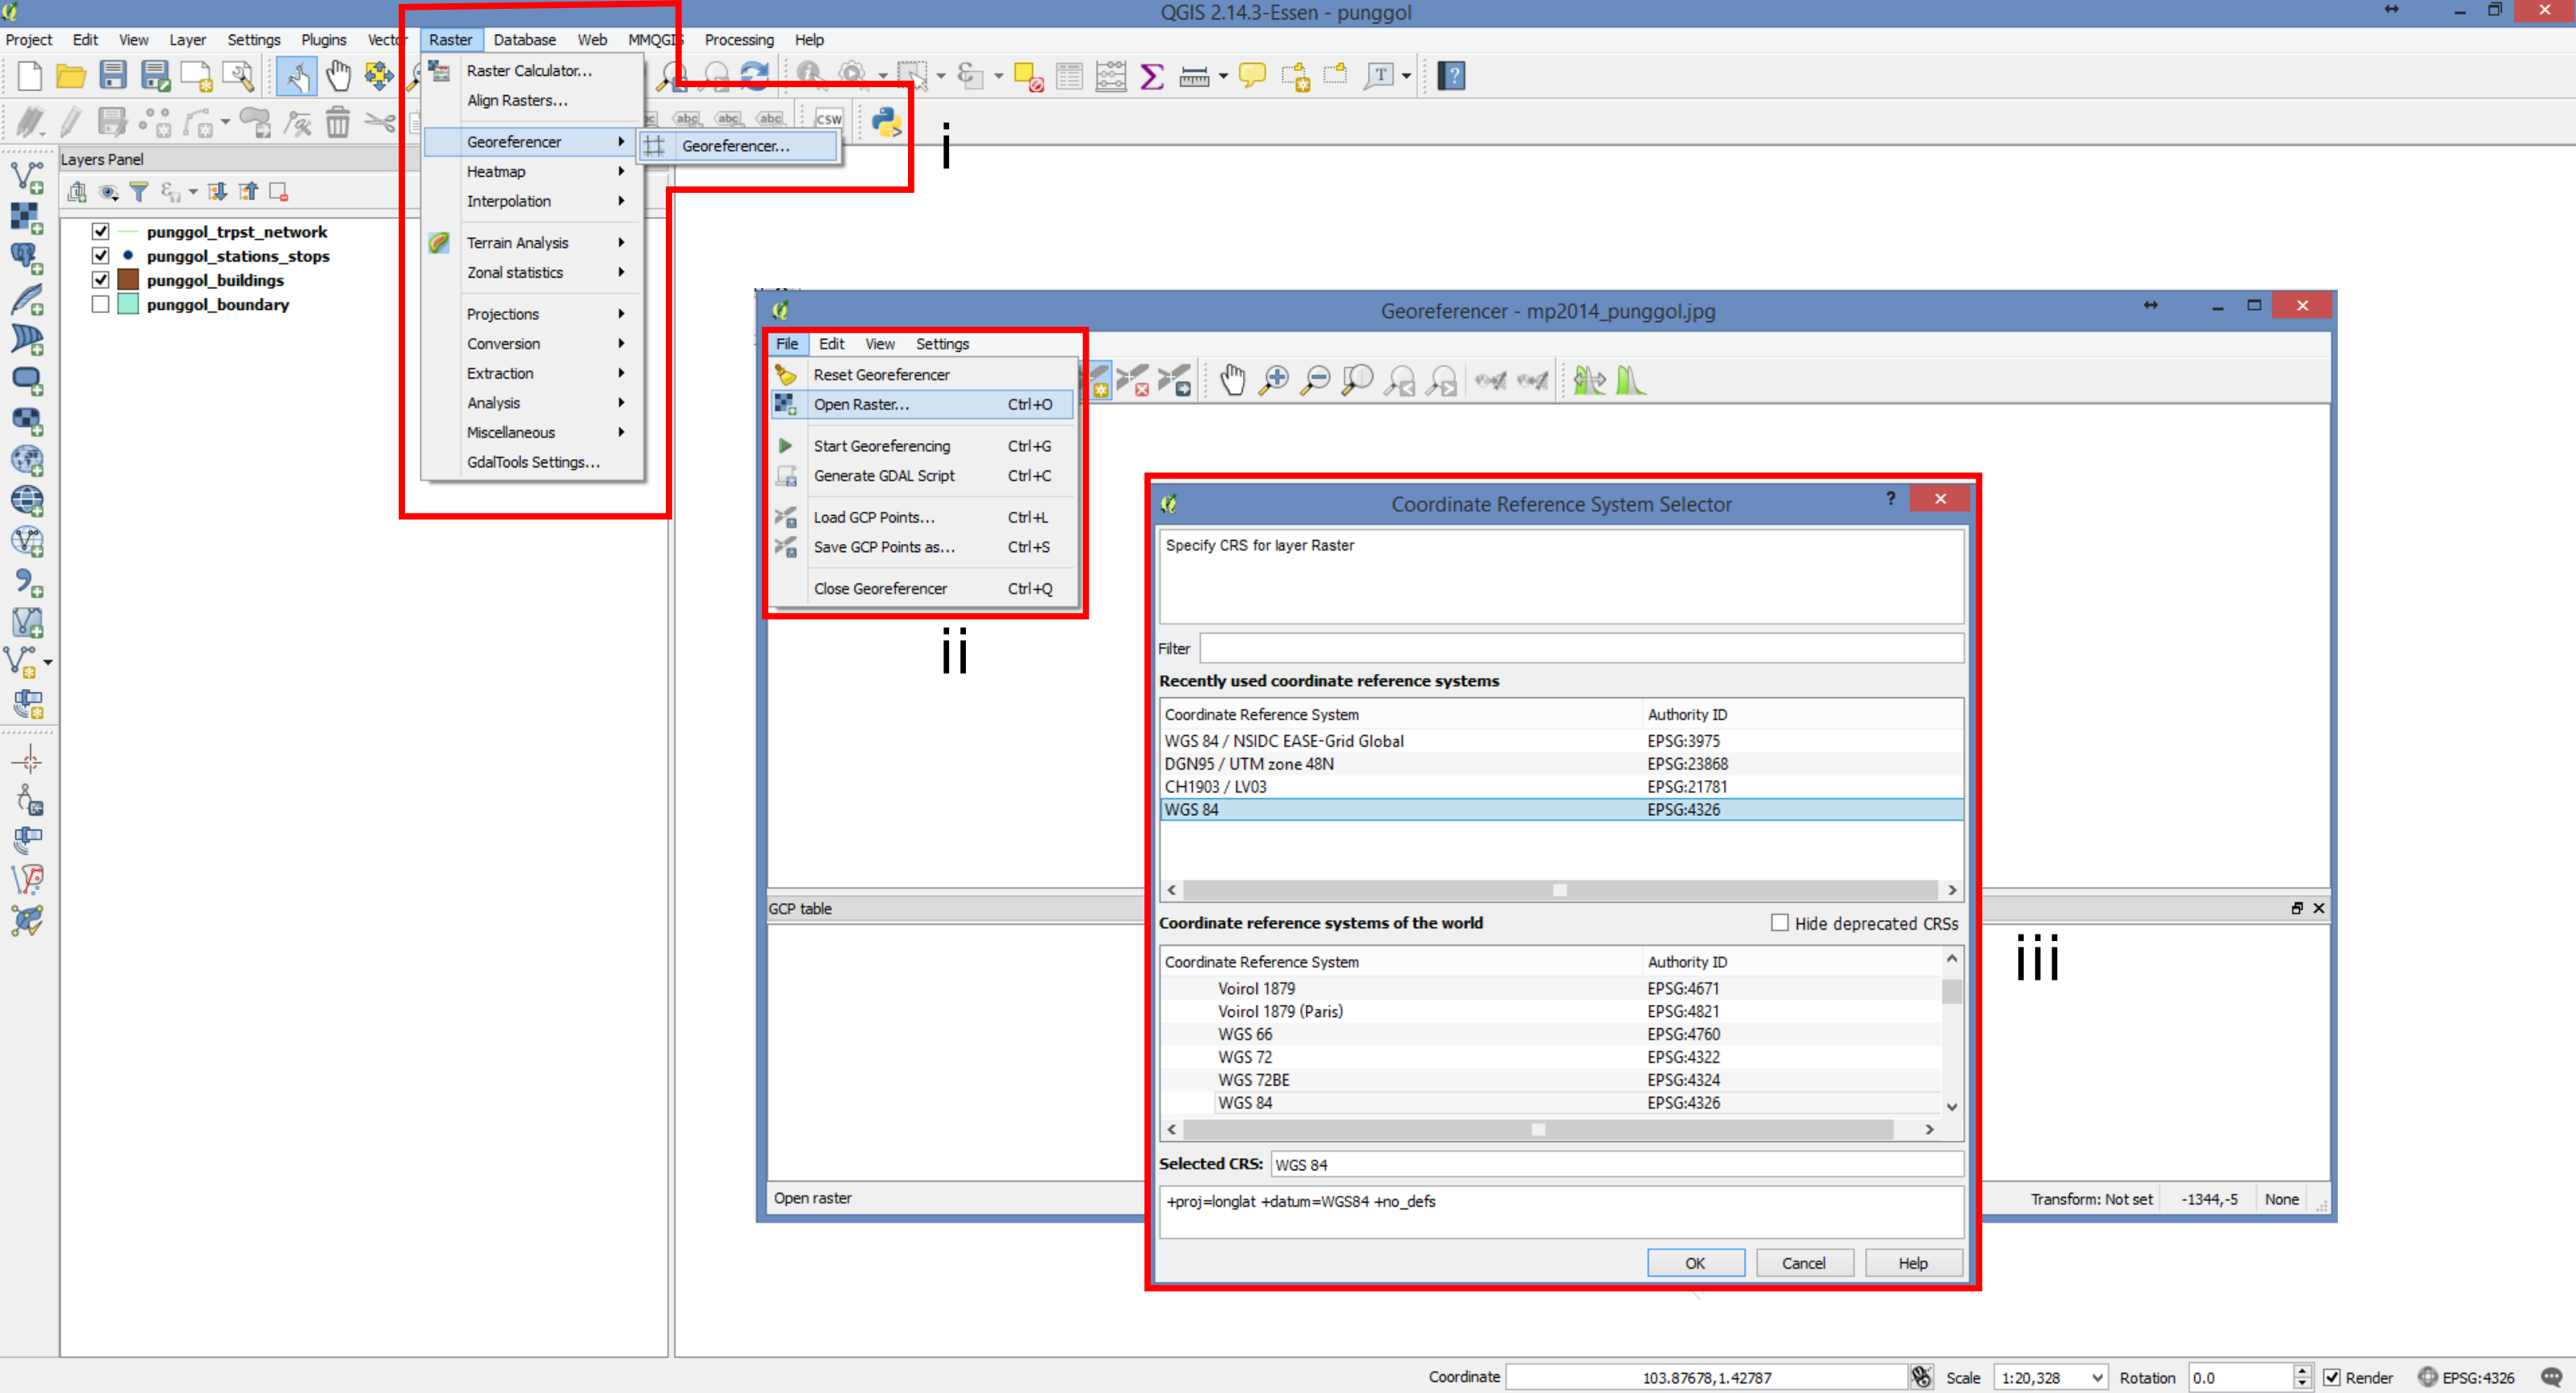
Task: Click the Open Project folder icon
Action: point(71,76)
